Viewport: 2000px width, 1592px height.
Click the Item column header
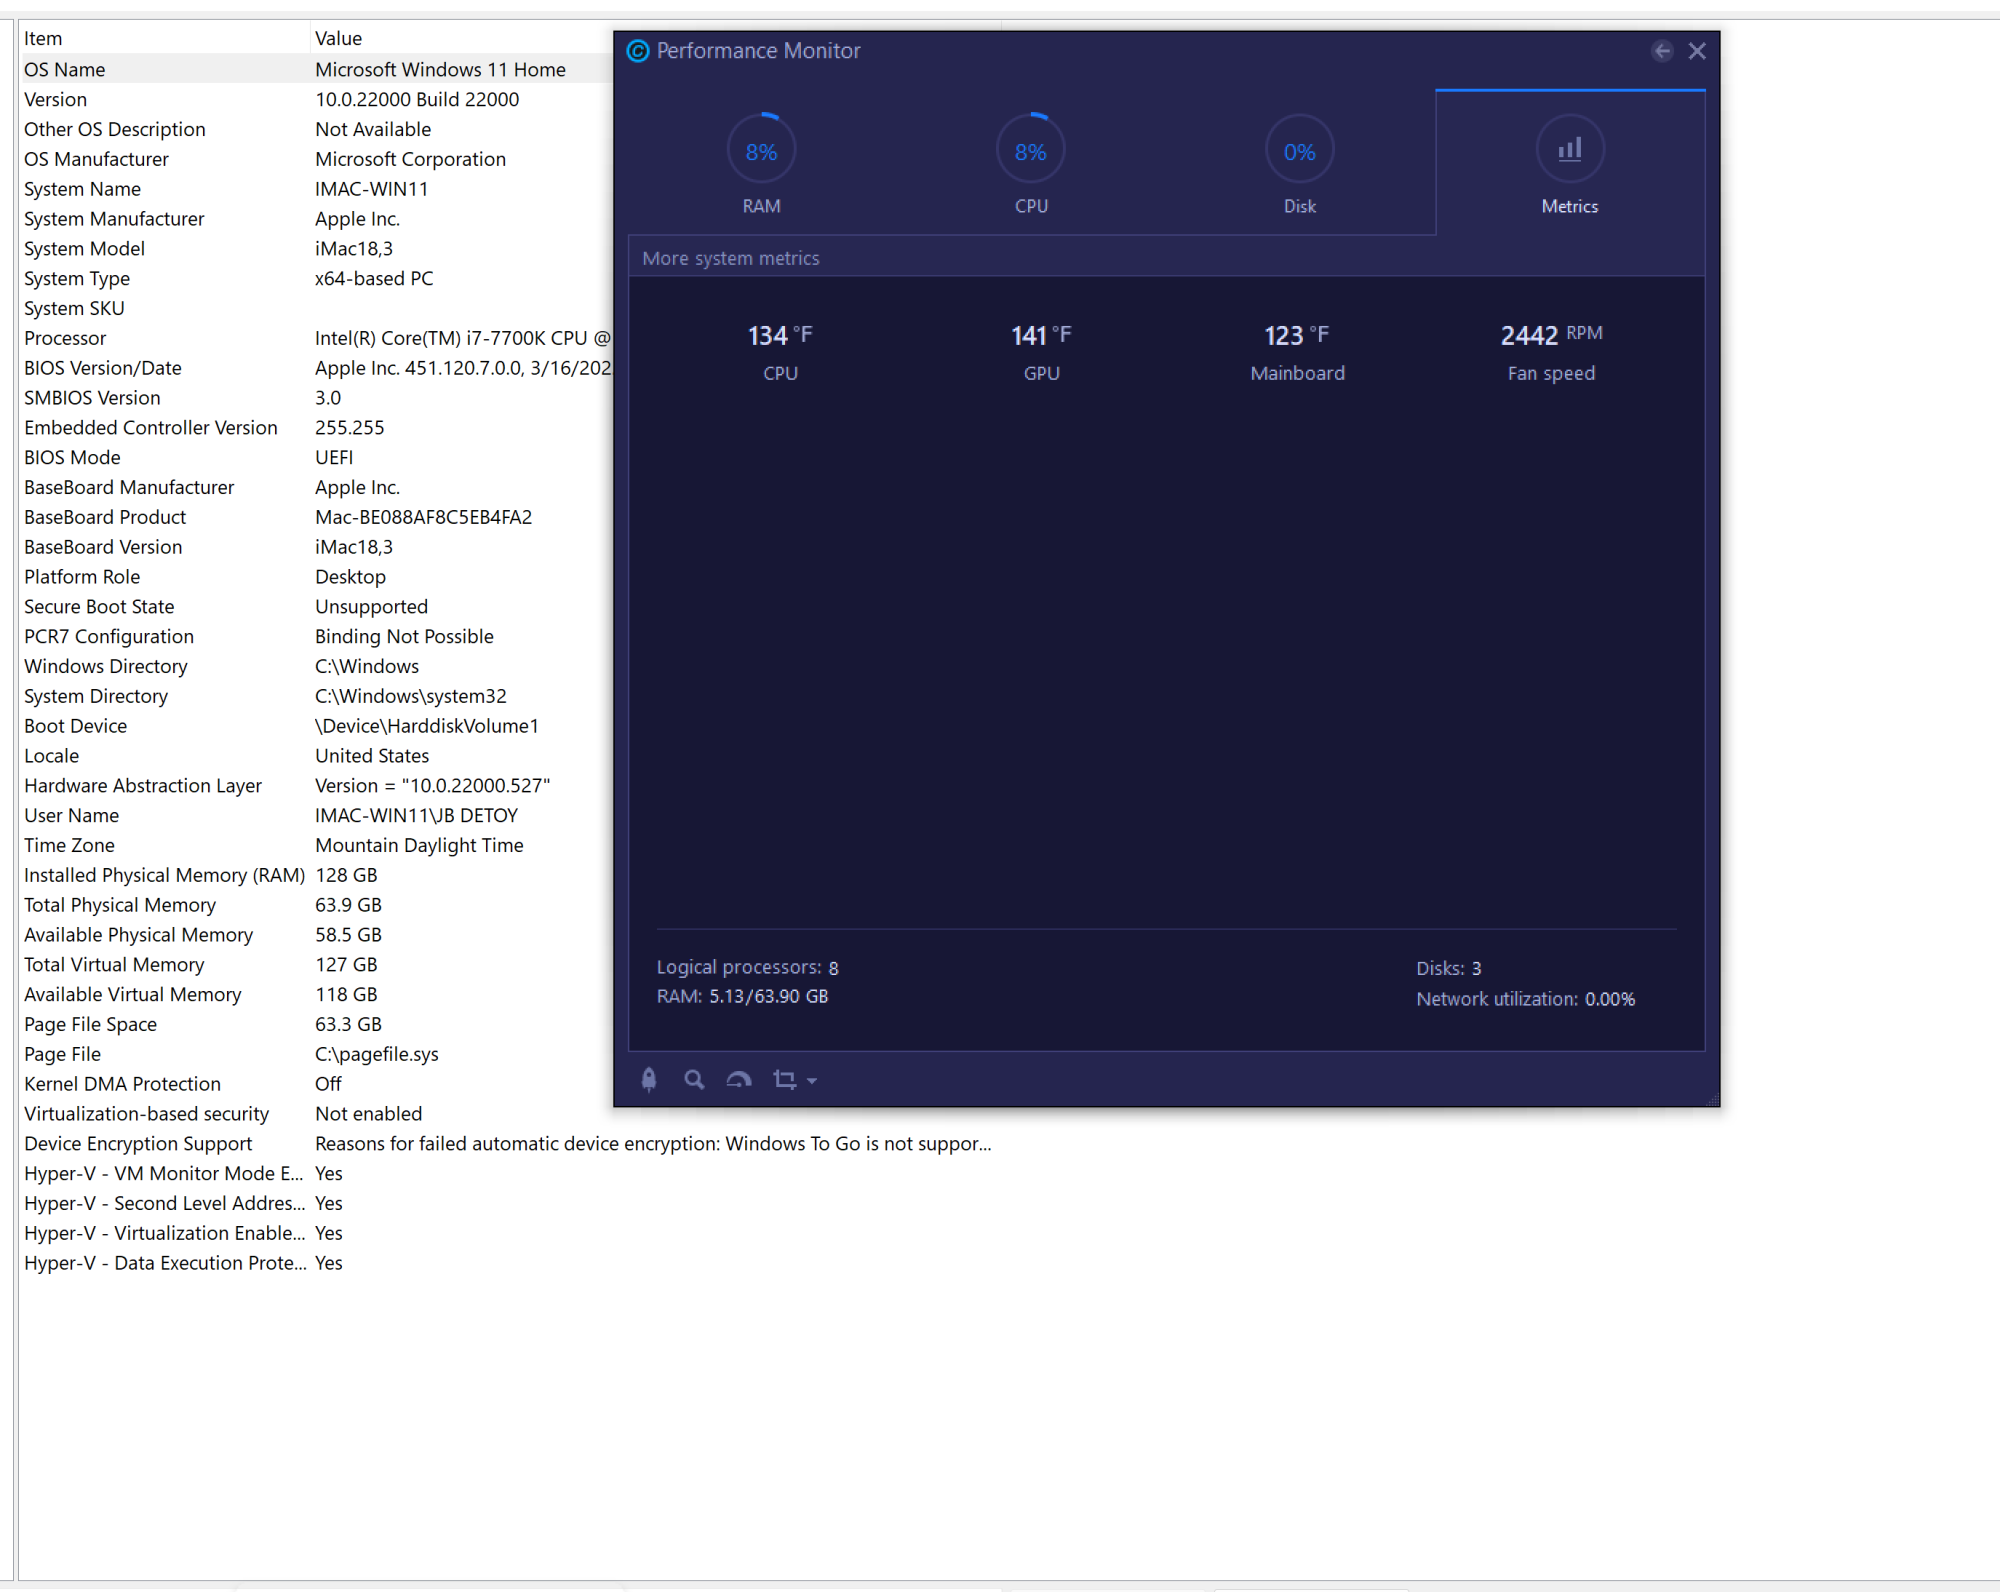[43, 39]
